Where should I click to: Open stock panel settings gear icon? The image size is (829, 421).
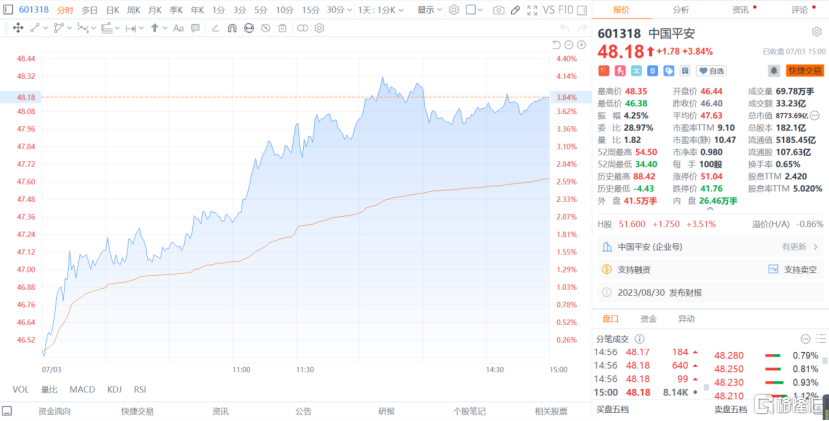816,31
